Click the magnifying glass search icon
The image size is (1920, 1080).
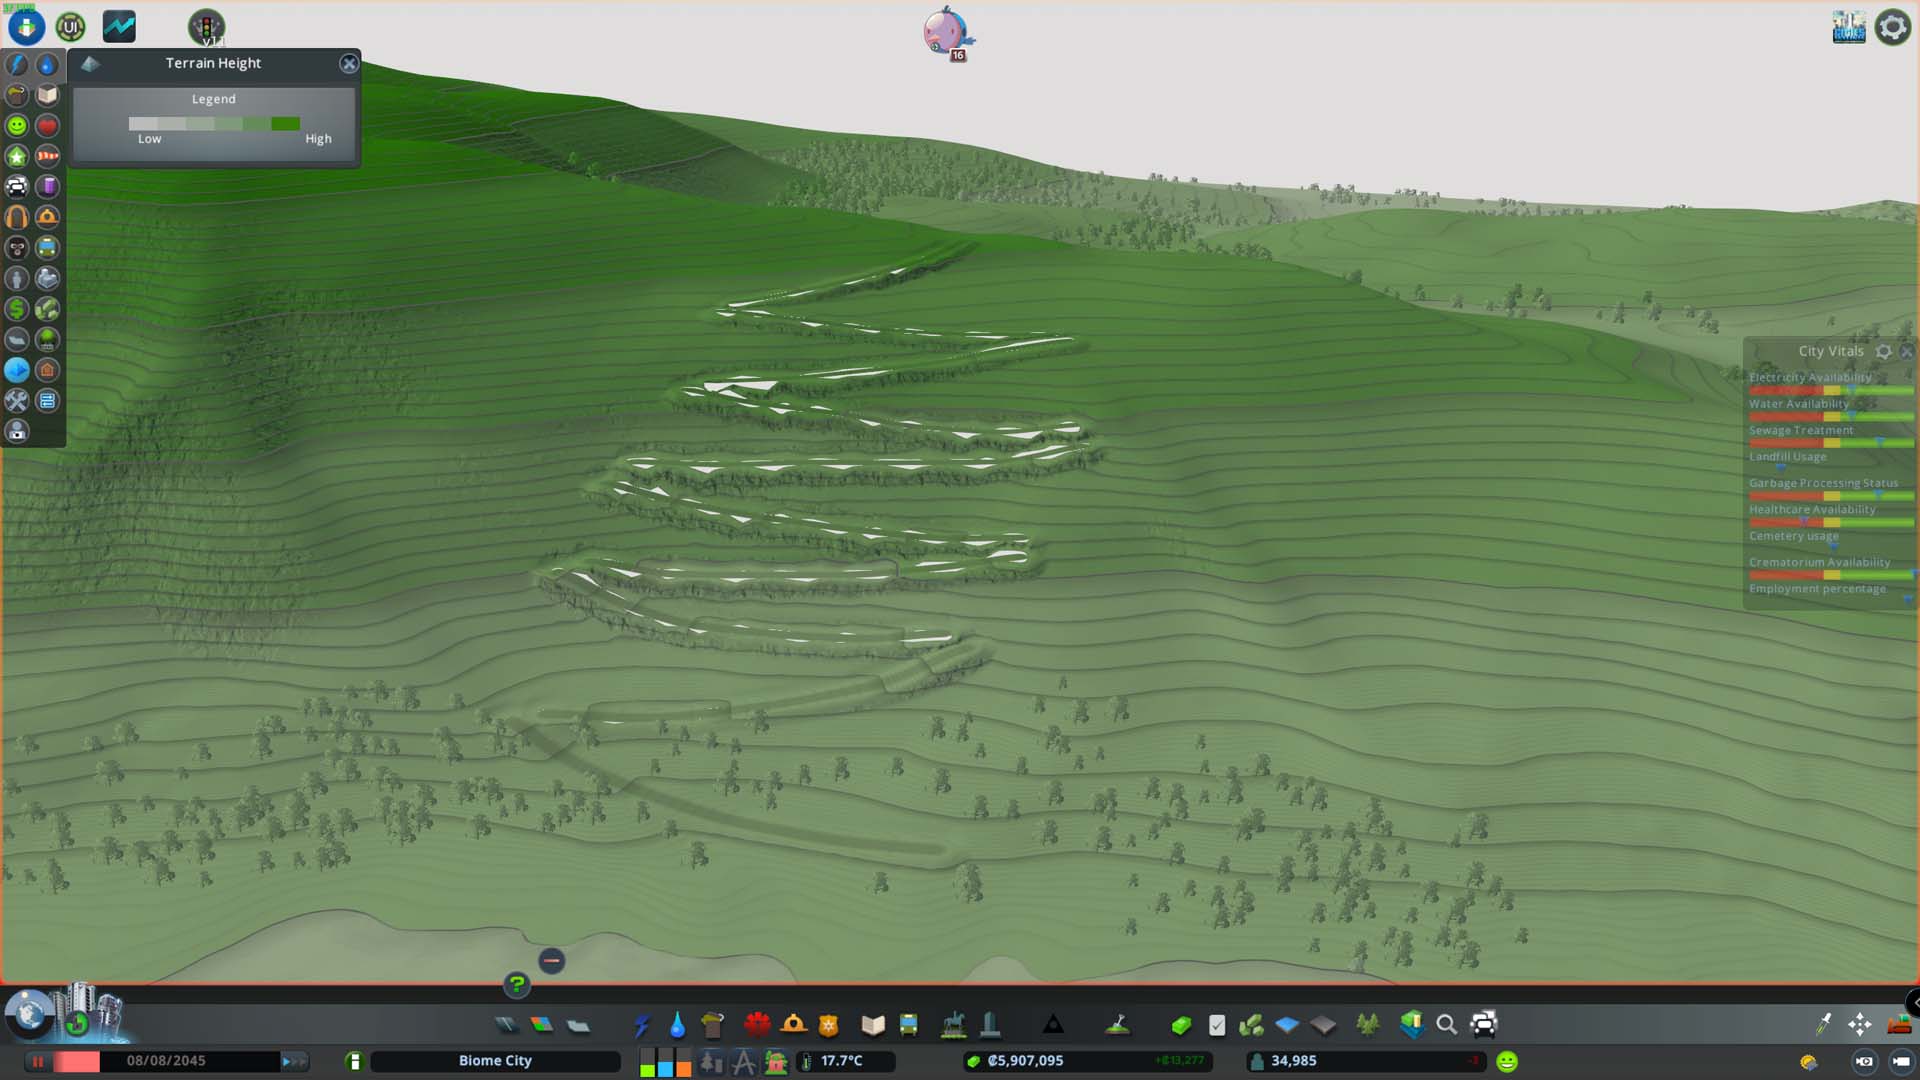coord(1446,1024)
